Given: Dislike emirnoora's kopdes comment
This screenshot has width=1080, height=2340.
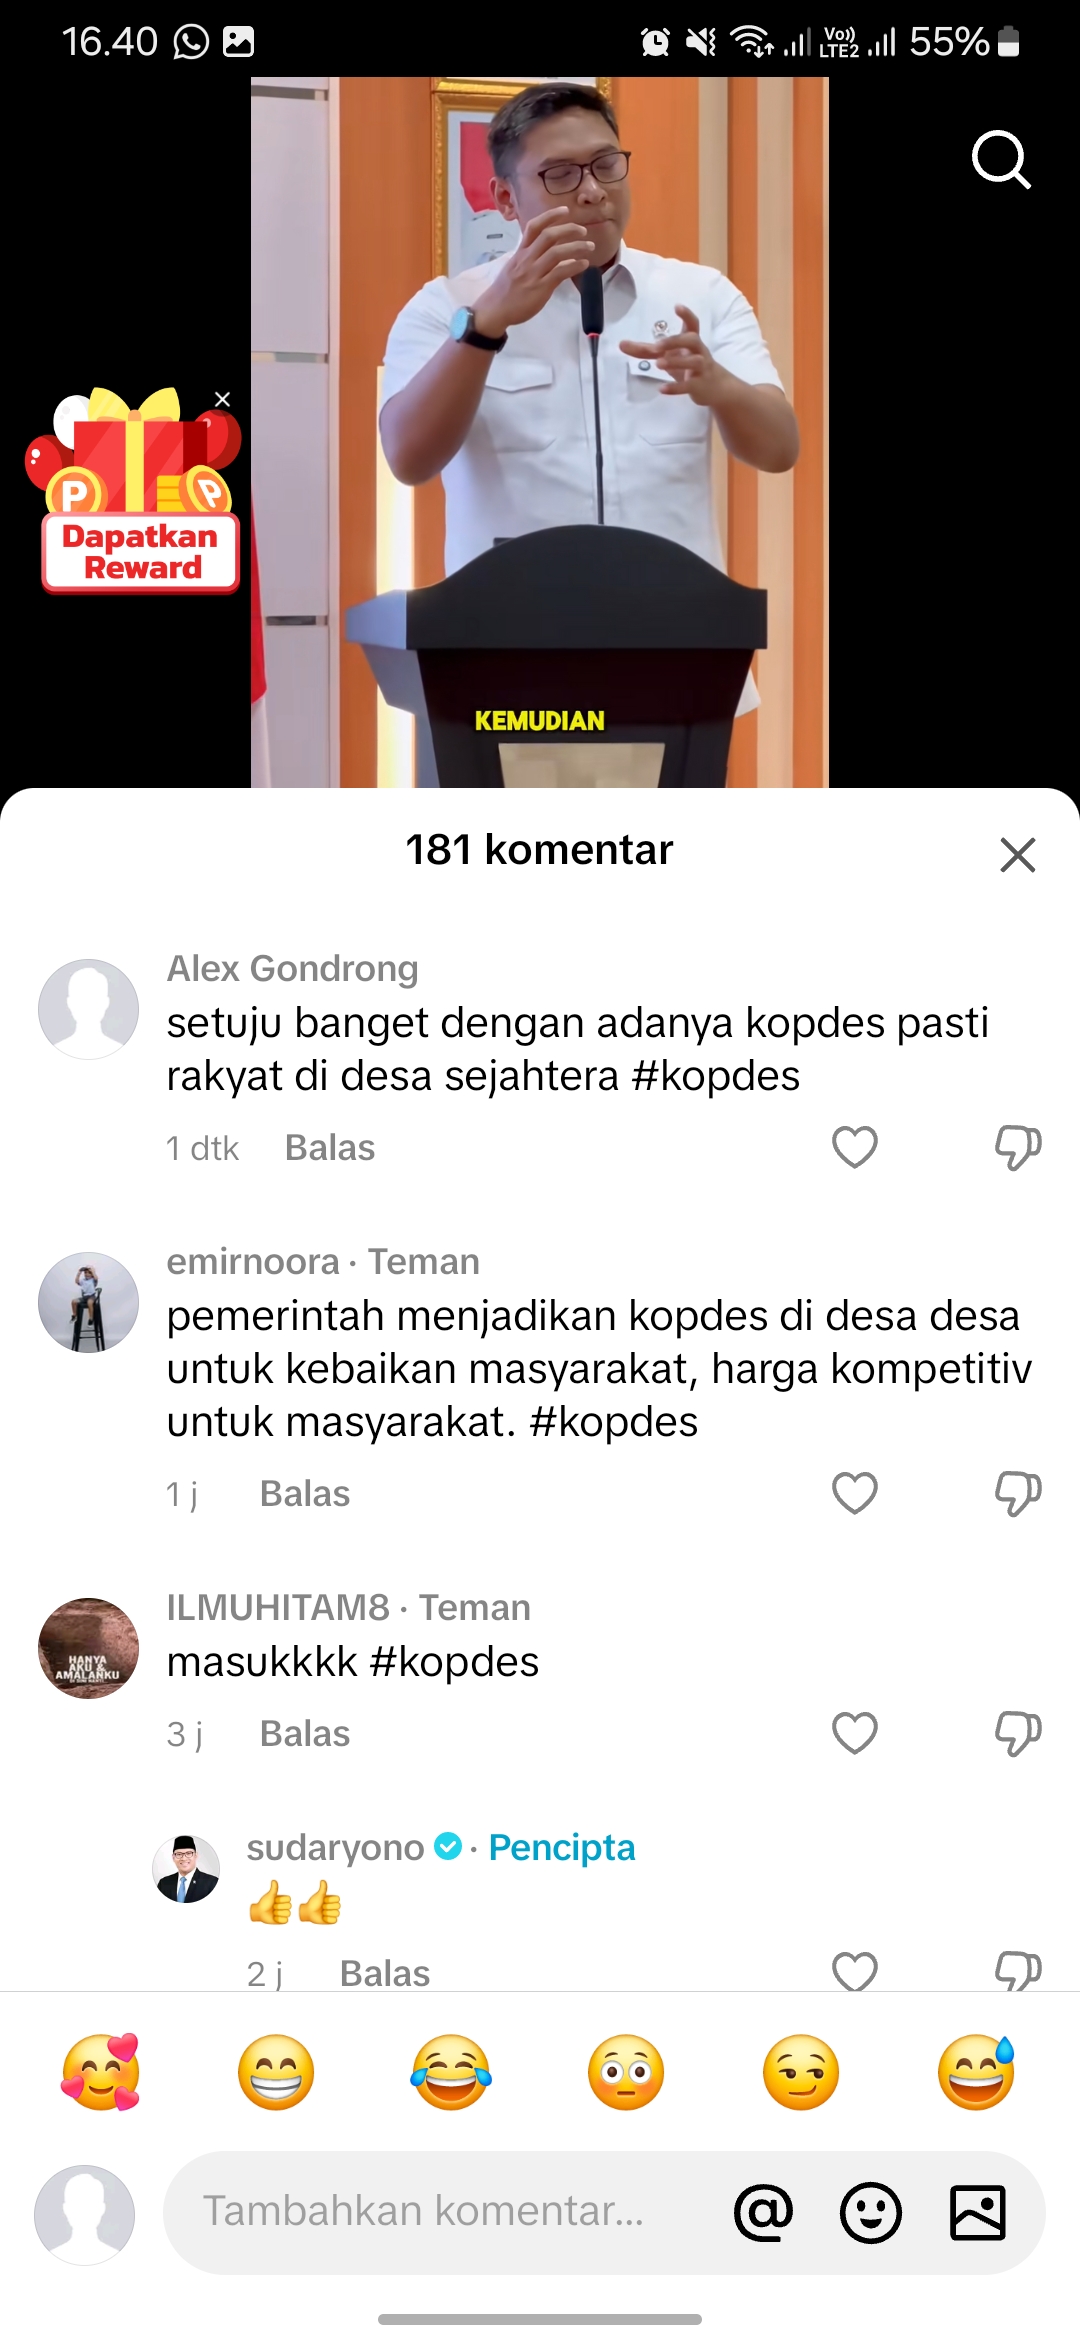Looking at the screenshot, I should pos(1018,1493).
